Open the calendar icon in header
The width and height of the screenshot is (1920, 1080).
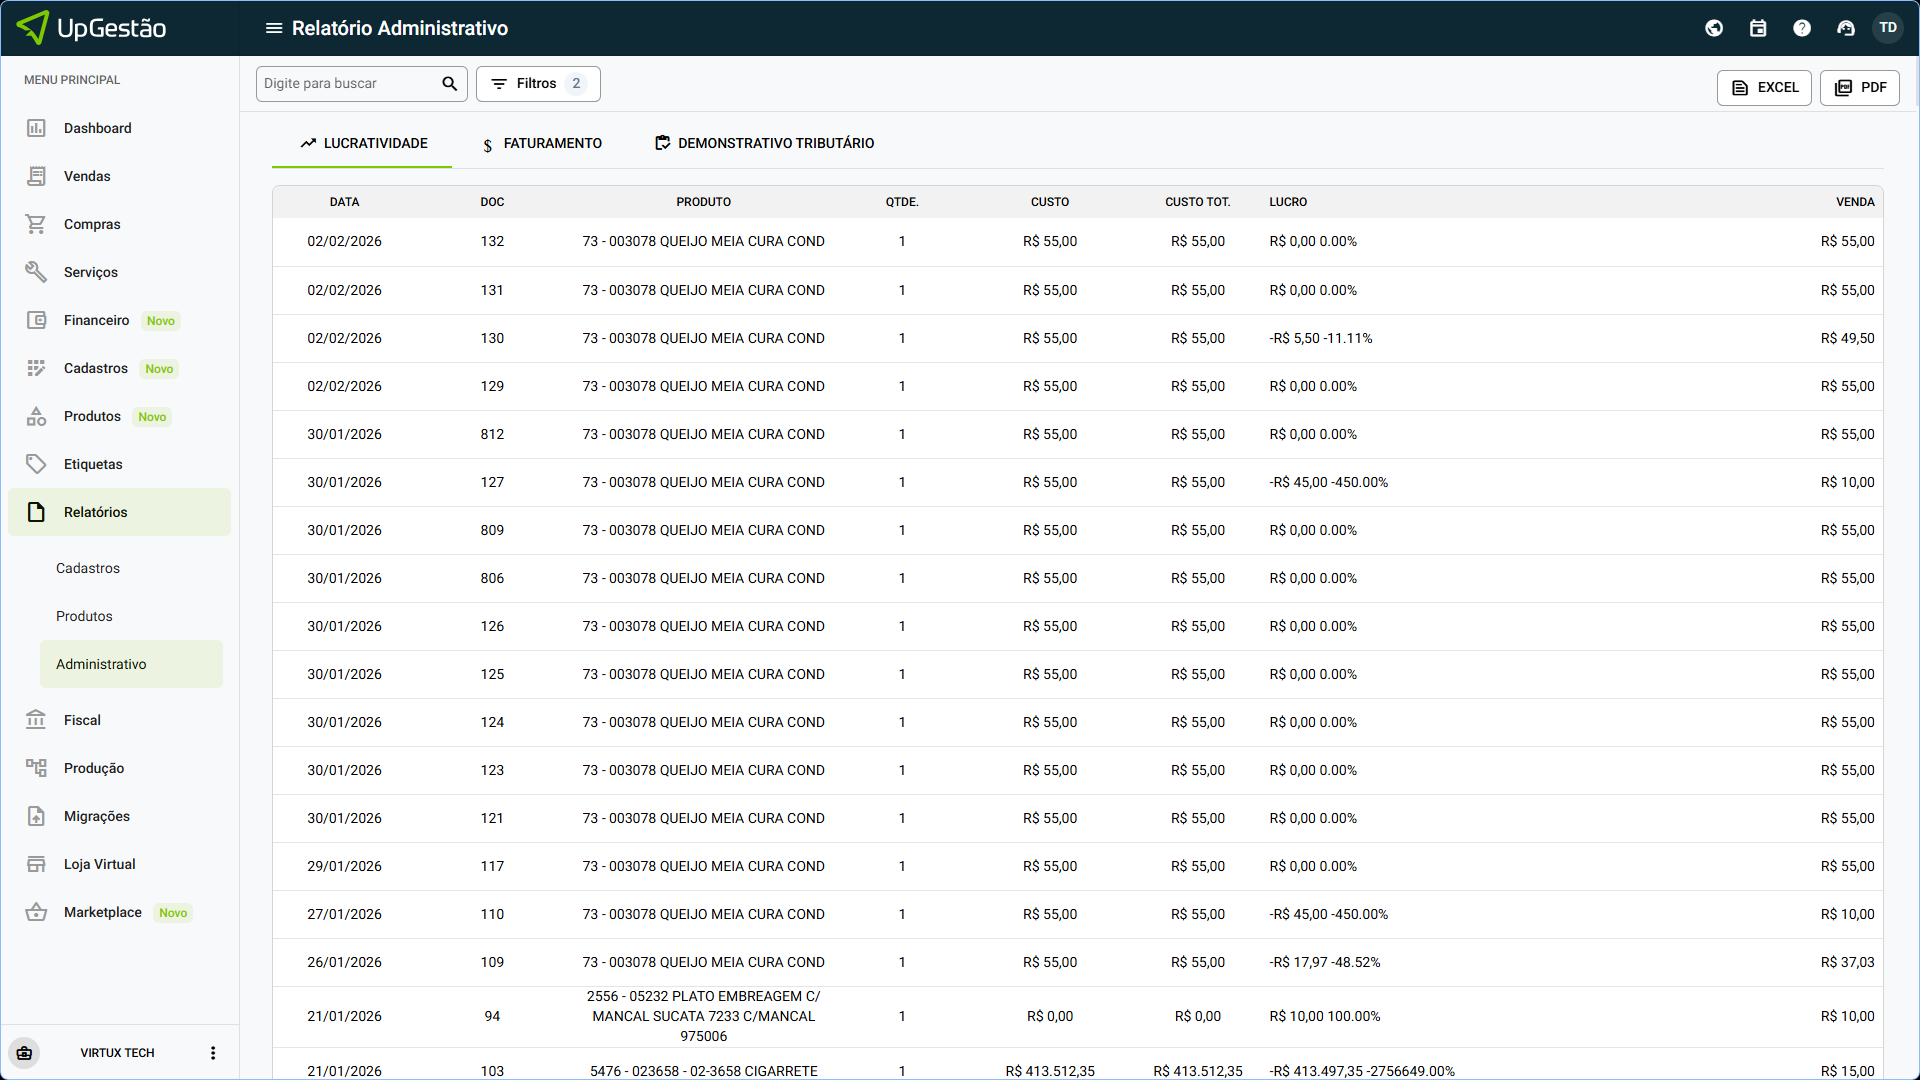coord(1758,28)
